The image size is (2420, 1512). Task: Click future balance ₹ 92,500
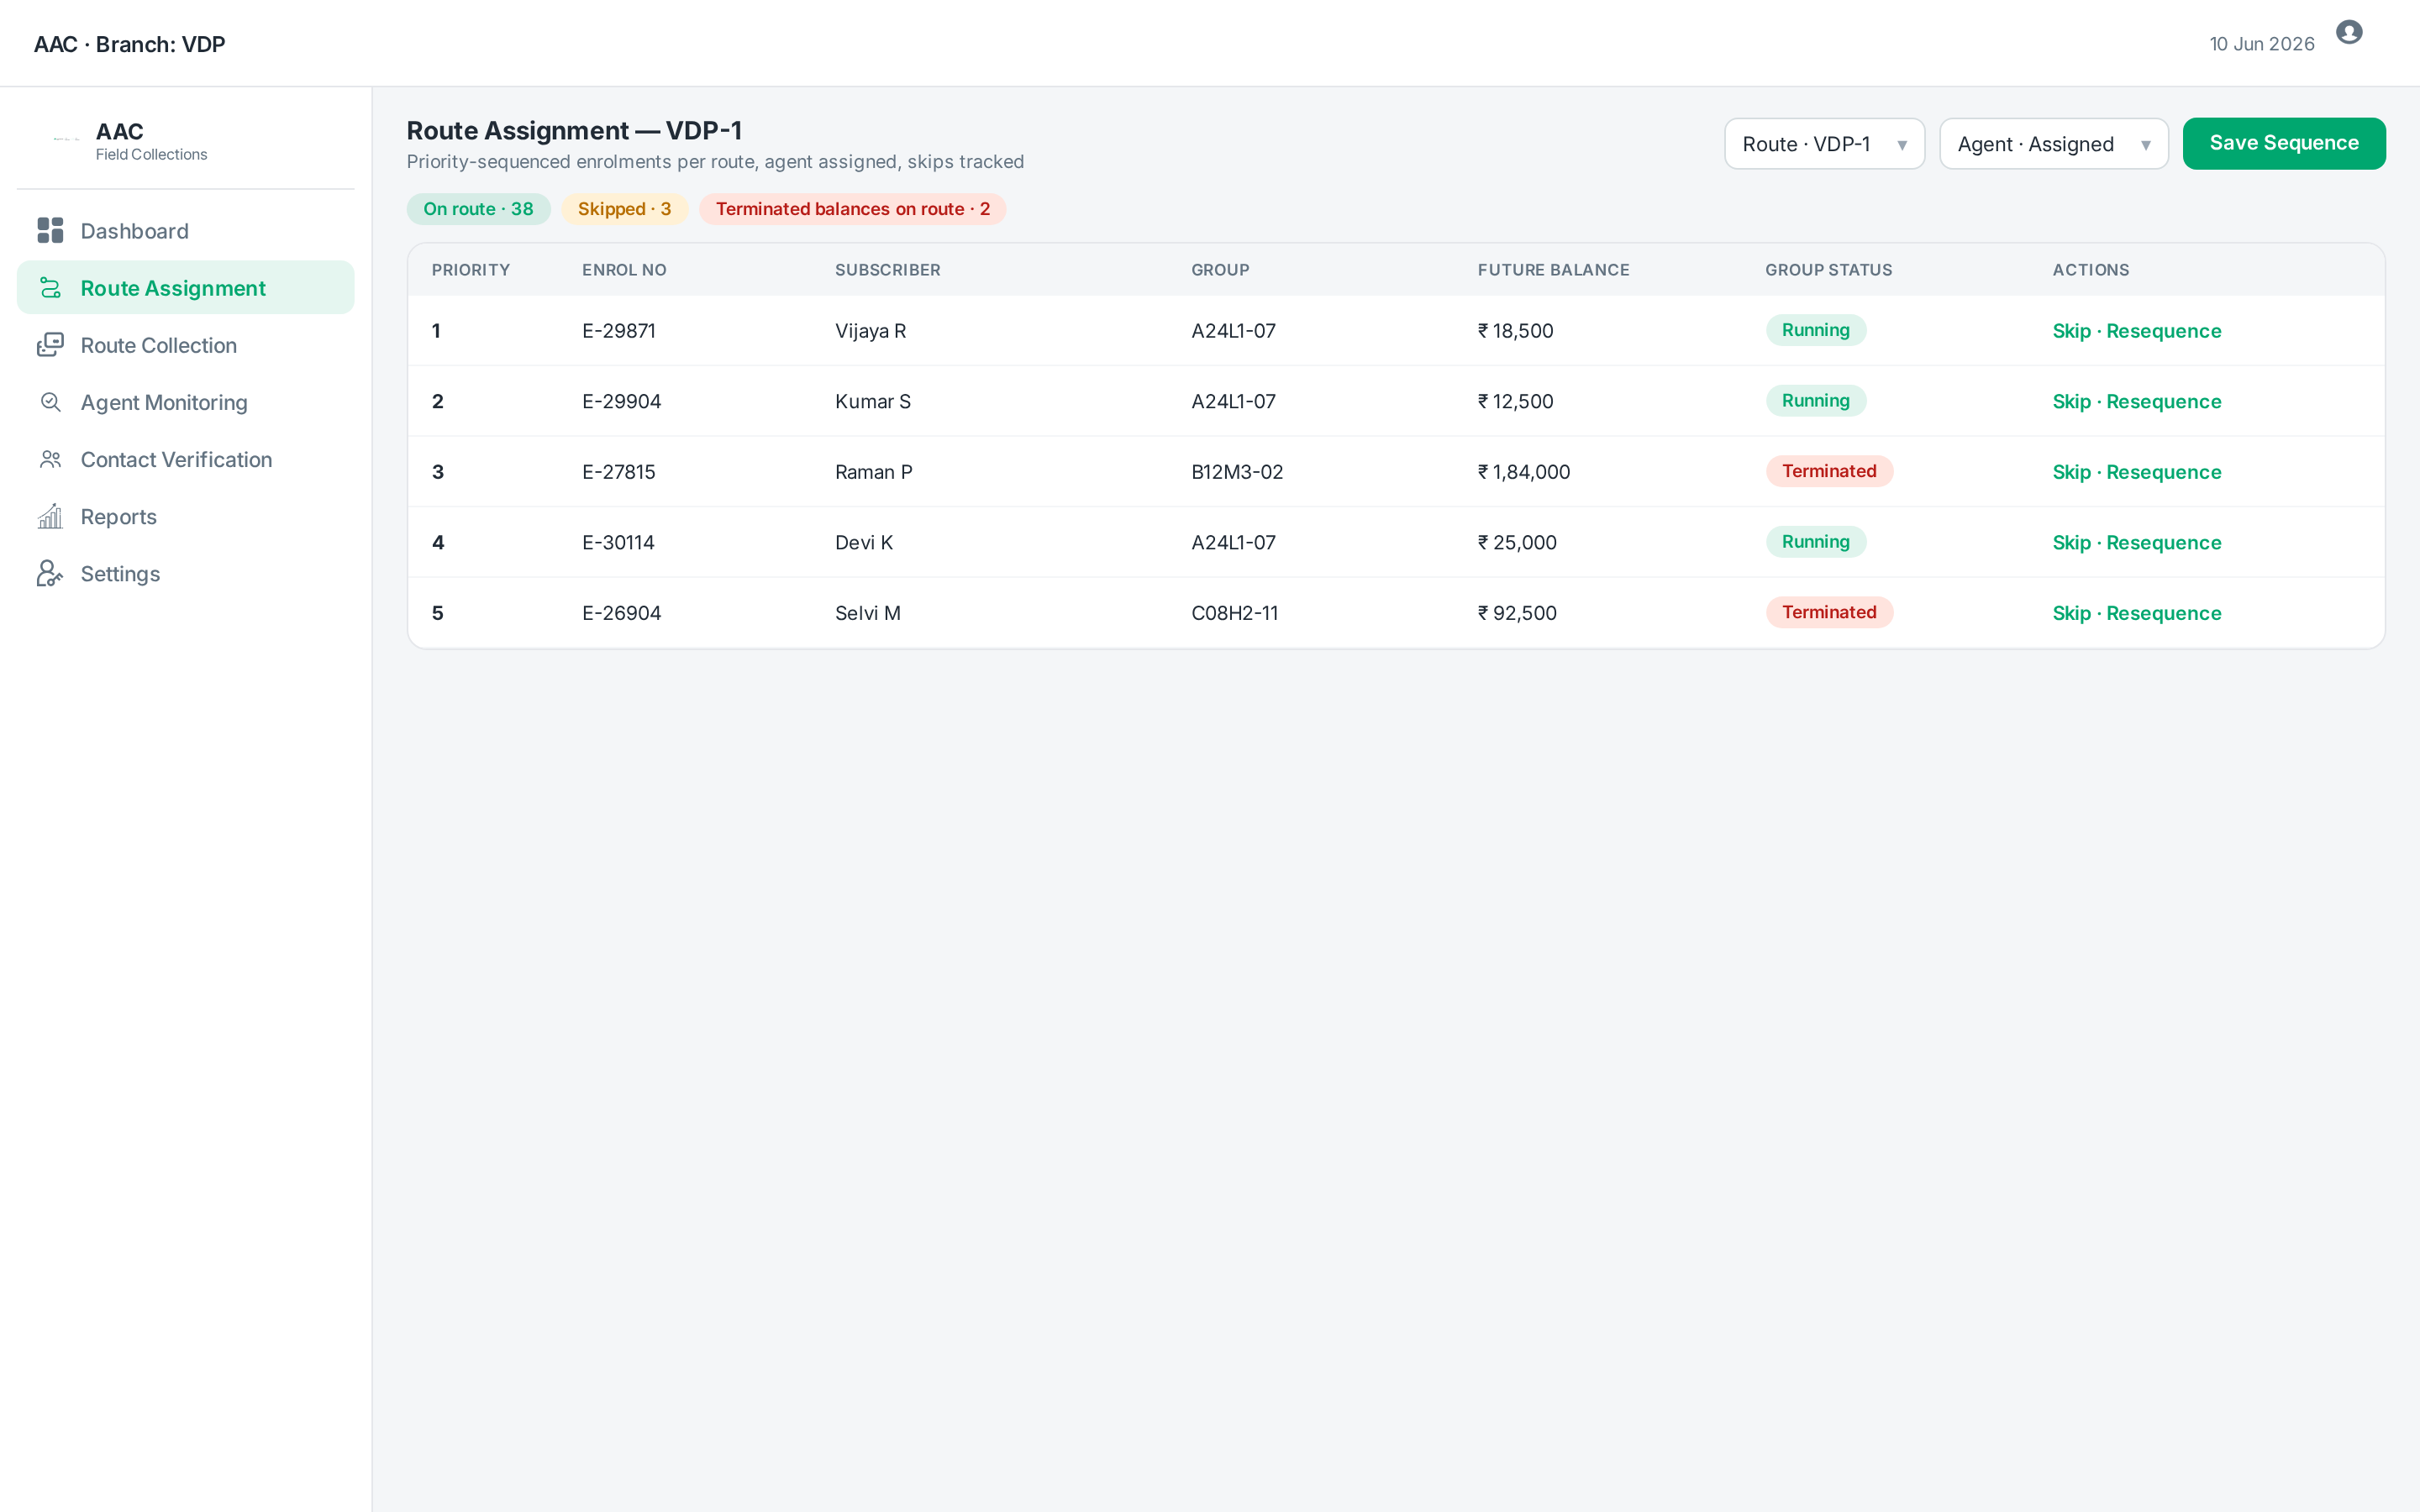1517,613
